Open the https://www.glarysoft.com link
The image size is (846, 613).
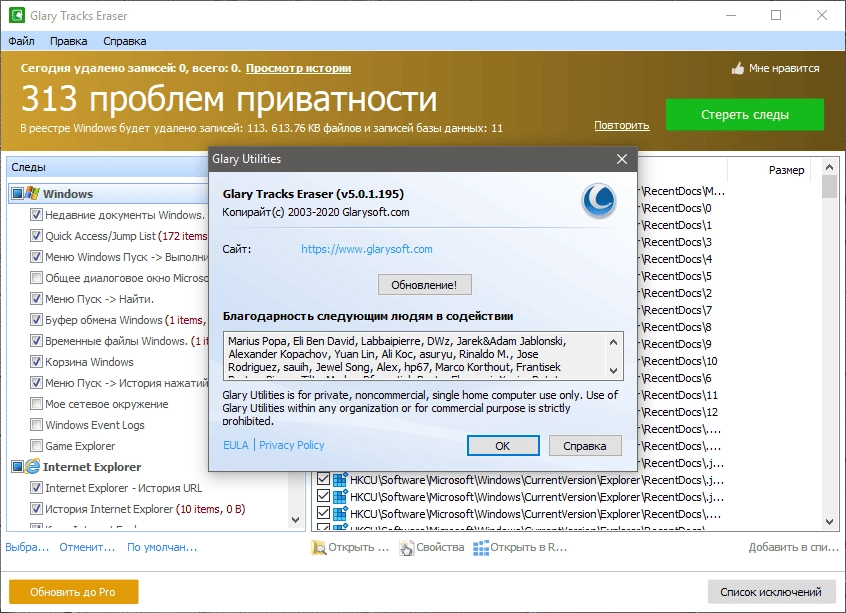(x=367, y=249)
